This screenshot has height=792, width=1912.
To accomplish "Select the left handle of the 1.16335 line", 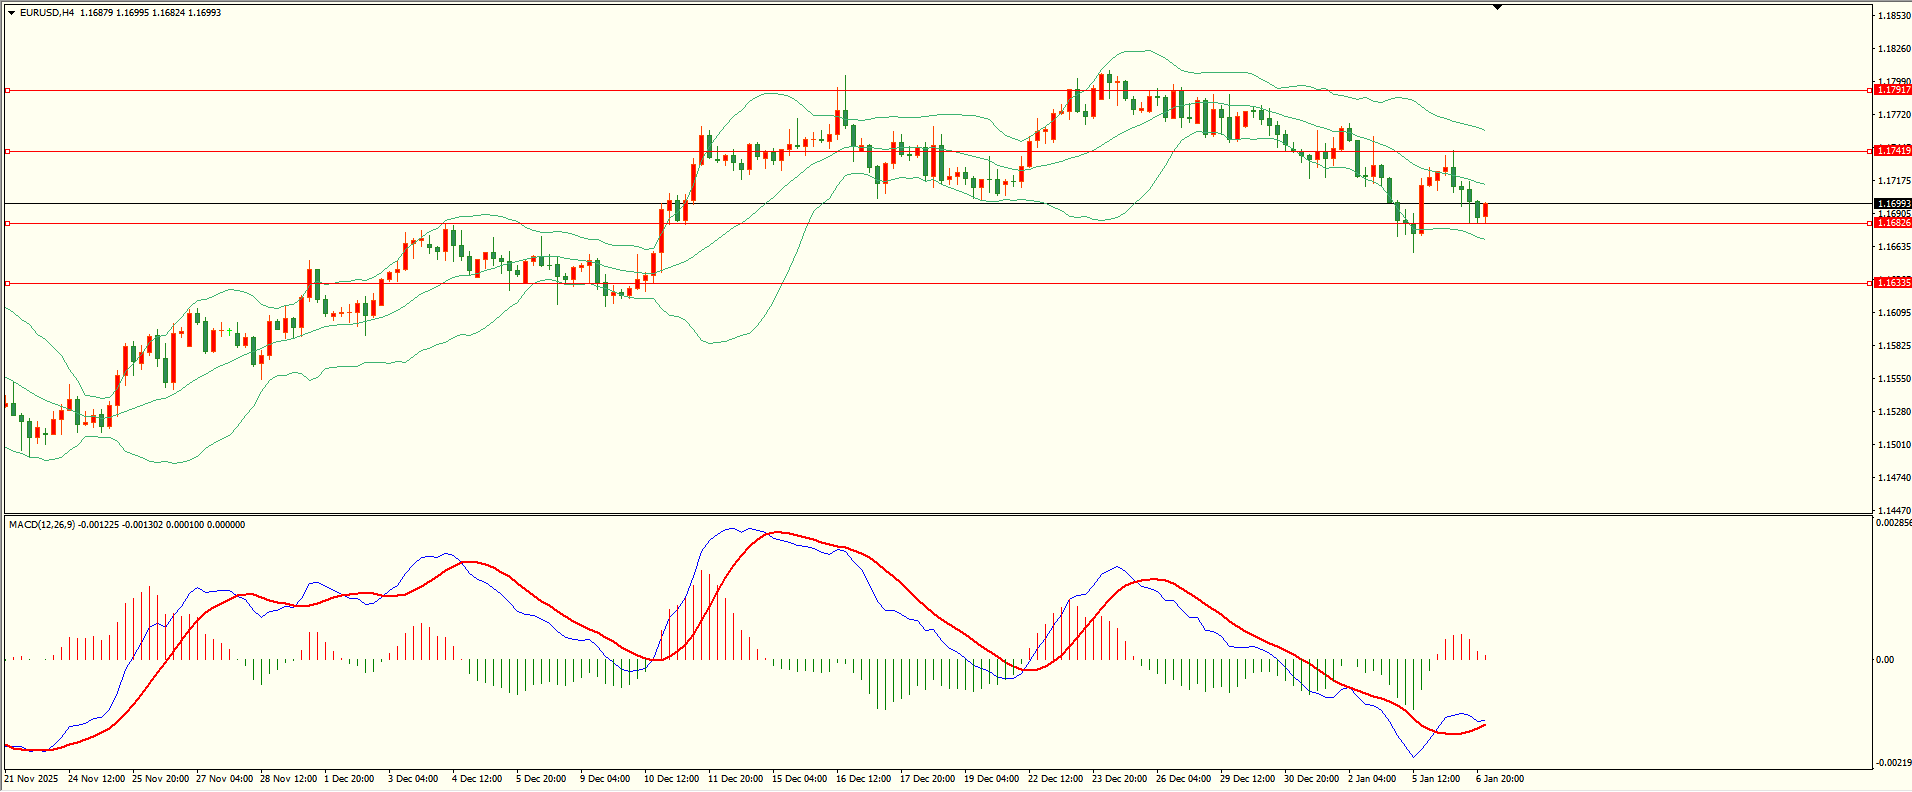I will (8, 284).
